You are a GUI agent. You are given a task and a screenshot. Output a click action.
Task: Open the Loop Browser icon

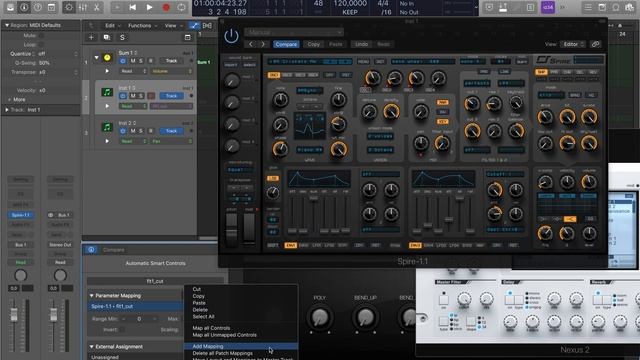(616, 7)
